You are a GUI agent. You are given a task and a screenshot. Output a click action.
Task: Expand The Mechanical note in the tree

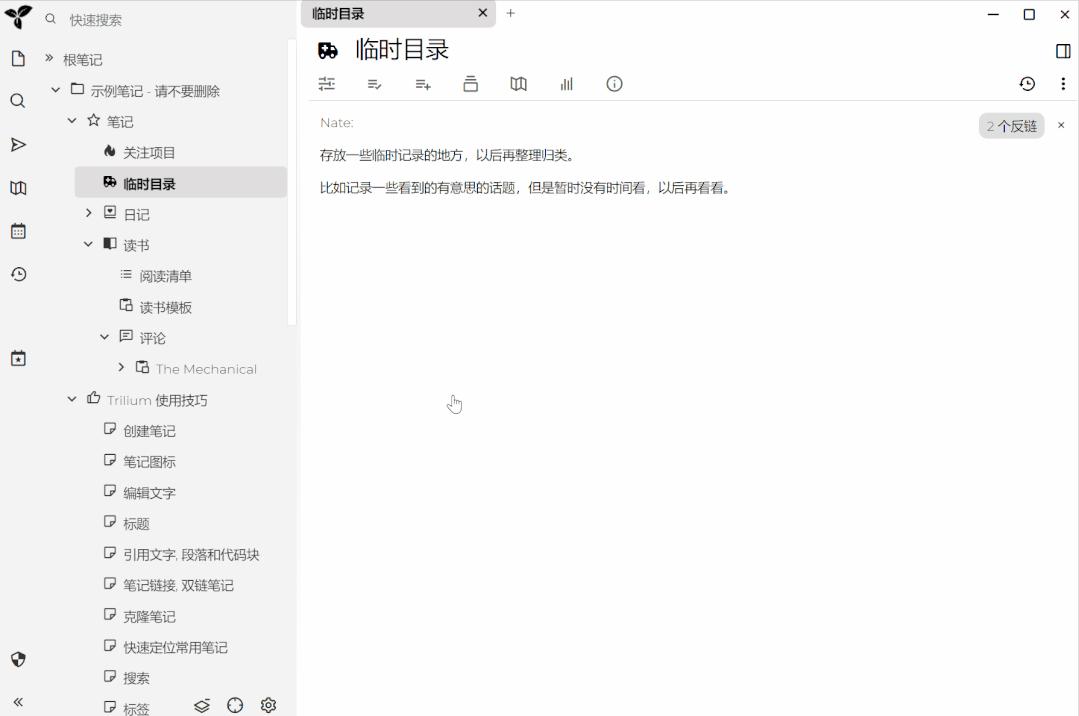click(x=121, y=368)
